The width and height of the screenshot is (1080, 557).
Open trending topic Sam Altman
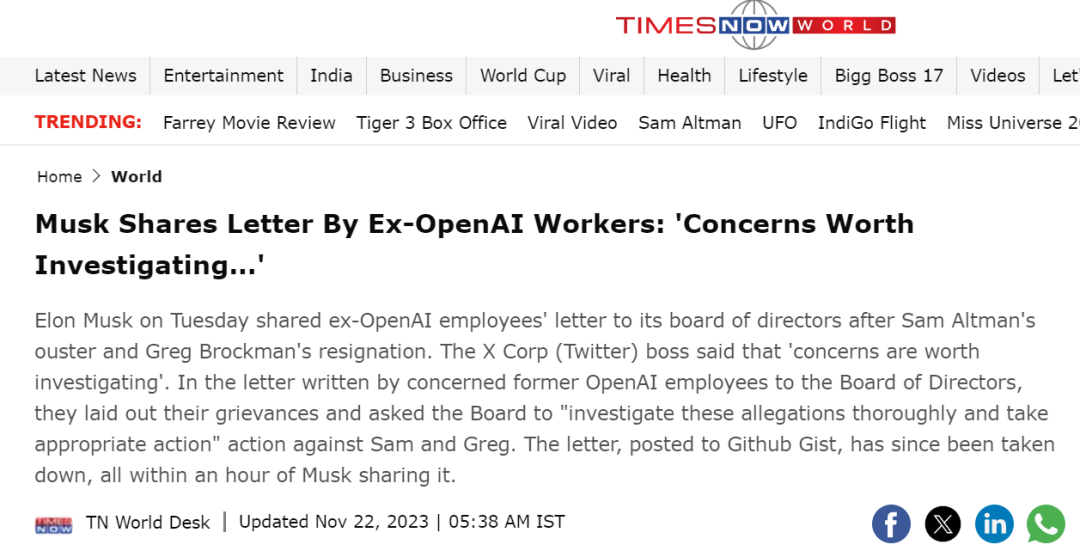coord(690,123)
